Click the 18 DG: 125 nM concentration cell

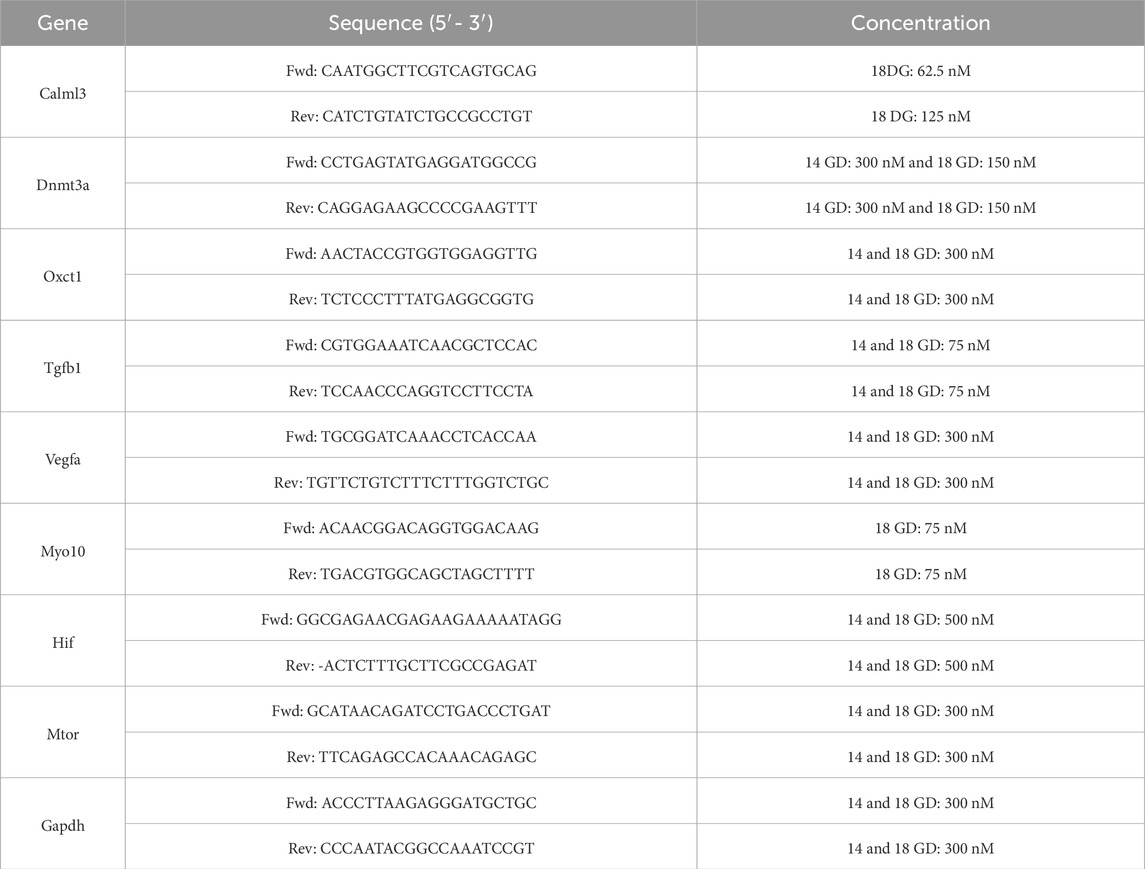920,116
